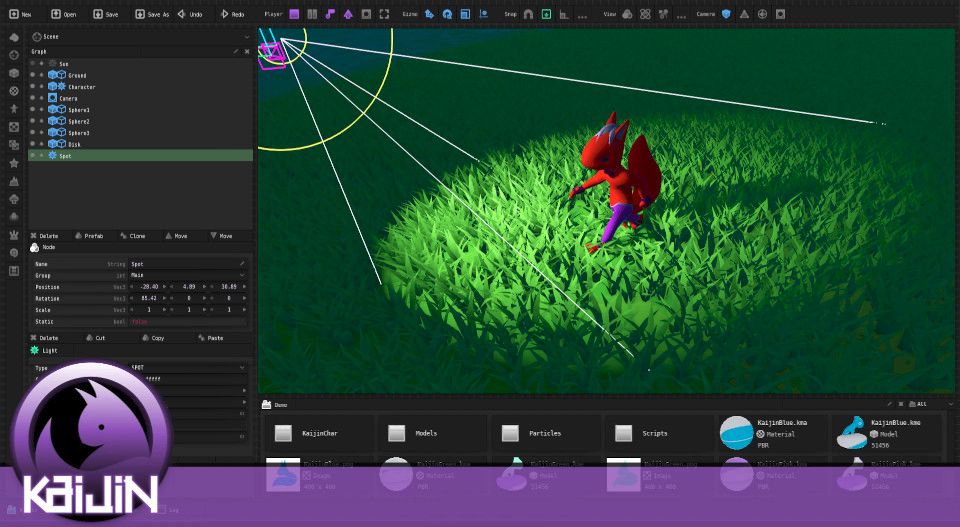
Task: Toggle the Static bool value
Action: click(x=188, y=321)
